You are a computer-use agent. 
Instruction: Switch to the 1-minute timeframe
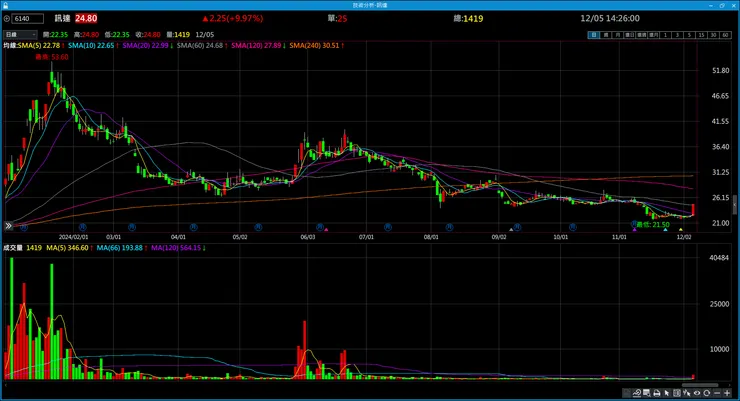pyautogui.click(x=665, y=35)
